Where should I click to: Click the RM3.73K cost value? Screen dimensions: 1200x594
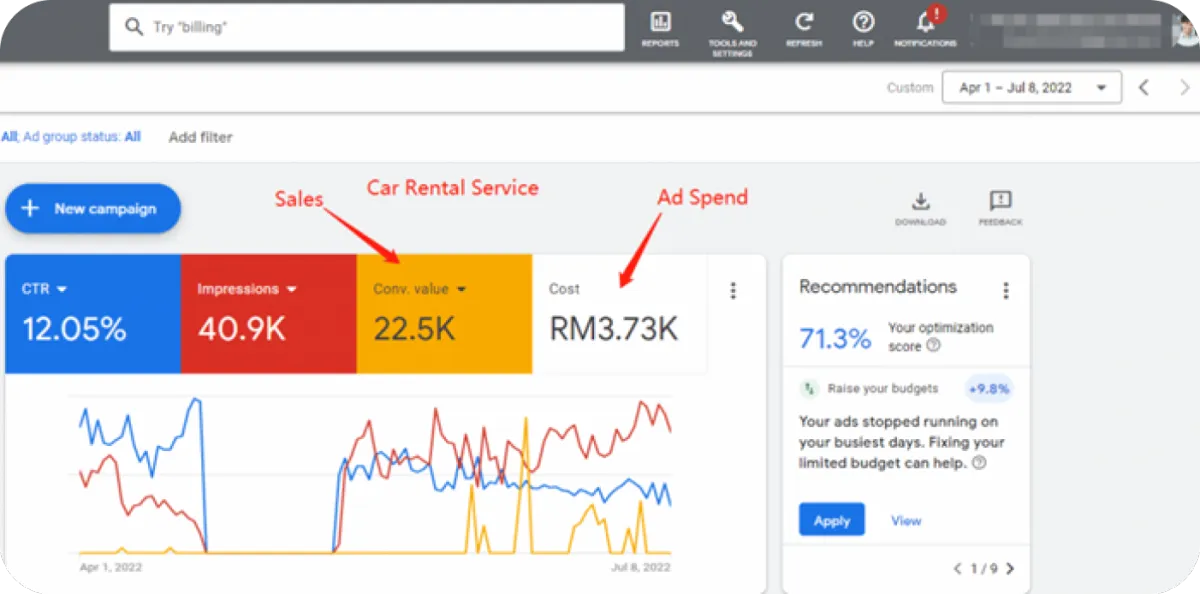tap(614, 329)
